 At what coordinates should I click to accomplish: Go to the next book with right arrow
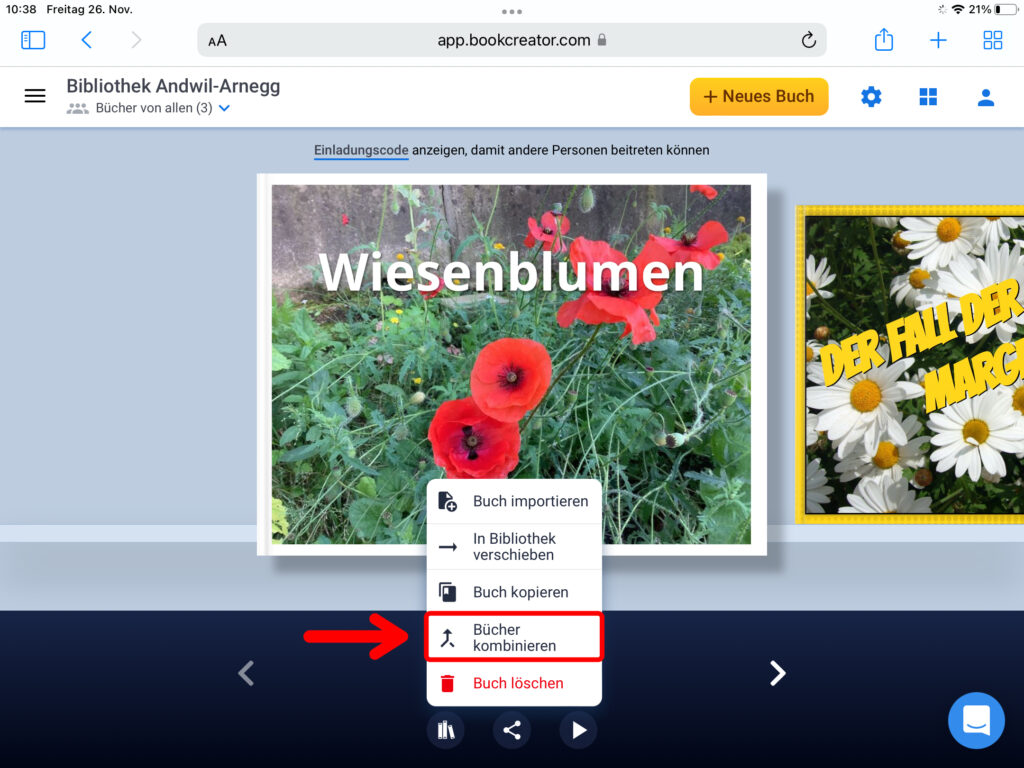[x=777, y=674]
